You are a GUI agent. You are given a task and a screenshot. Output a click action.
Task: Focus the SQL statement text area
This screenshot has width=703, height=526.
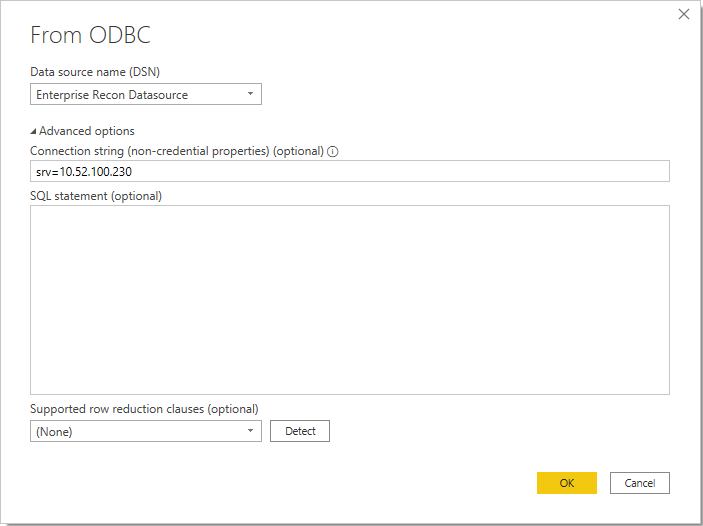tap(349, 300)
